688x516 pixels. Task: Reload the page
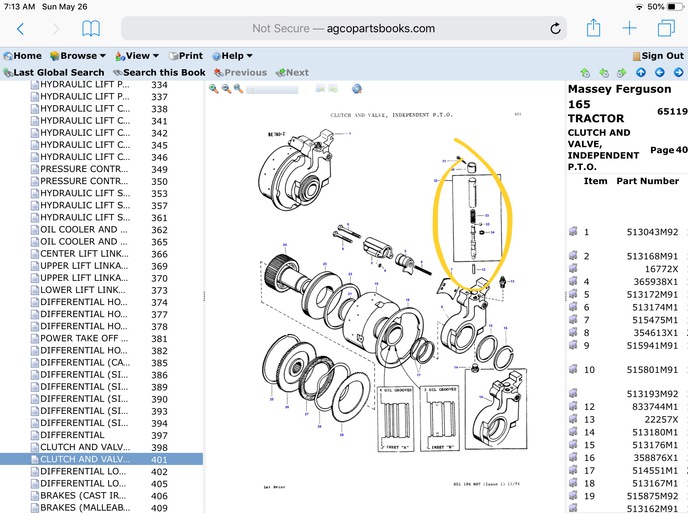(555, 29)
